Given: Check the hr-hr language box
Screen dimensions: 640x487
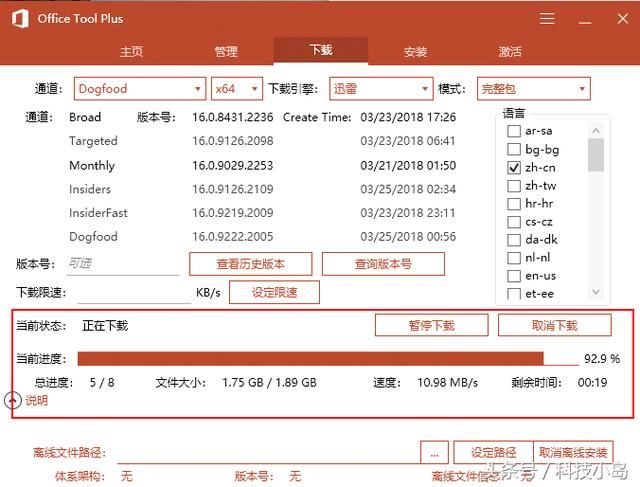Looking at the screenshot, I should point(513,203).
